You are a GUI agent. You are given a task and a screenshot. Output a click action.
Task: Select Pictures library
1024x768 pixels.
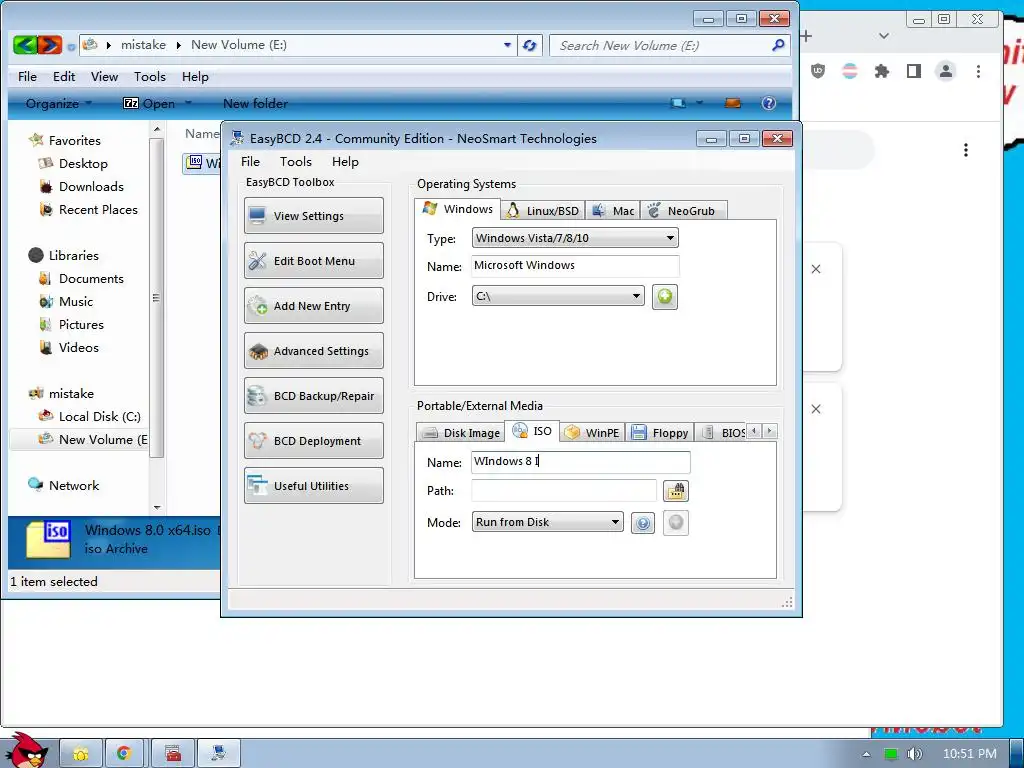81,324
